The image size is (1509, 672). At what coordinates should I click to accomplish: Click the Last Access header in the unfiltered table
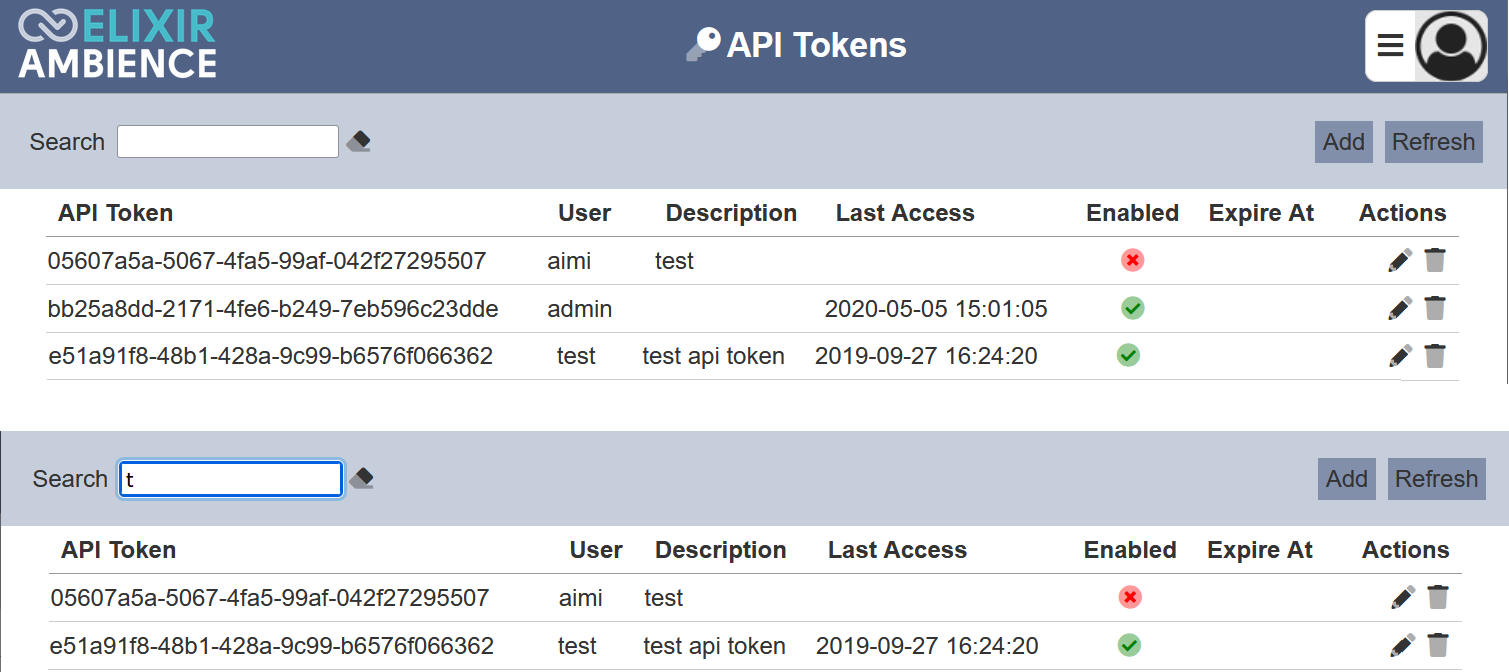click(x=905, y=213)
